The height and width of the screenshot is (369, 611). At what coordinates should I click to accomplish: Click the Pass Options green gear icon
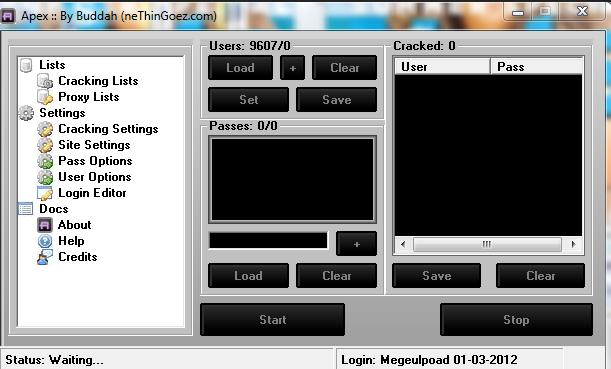click(45, 161)
